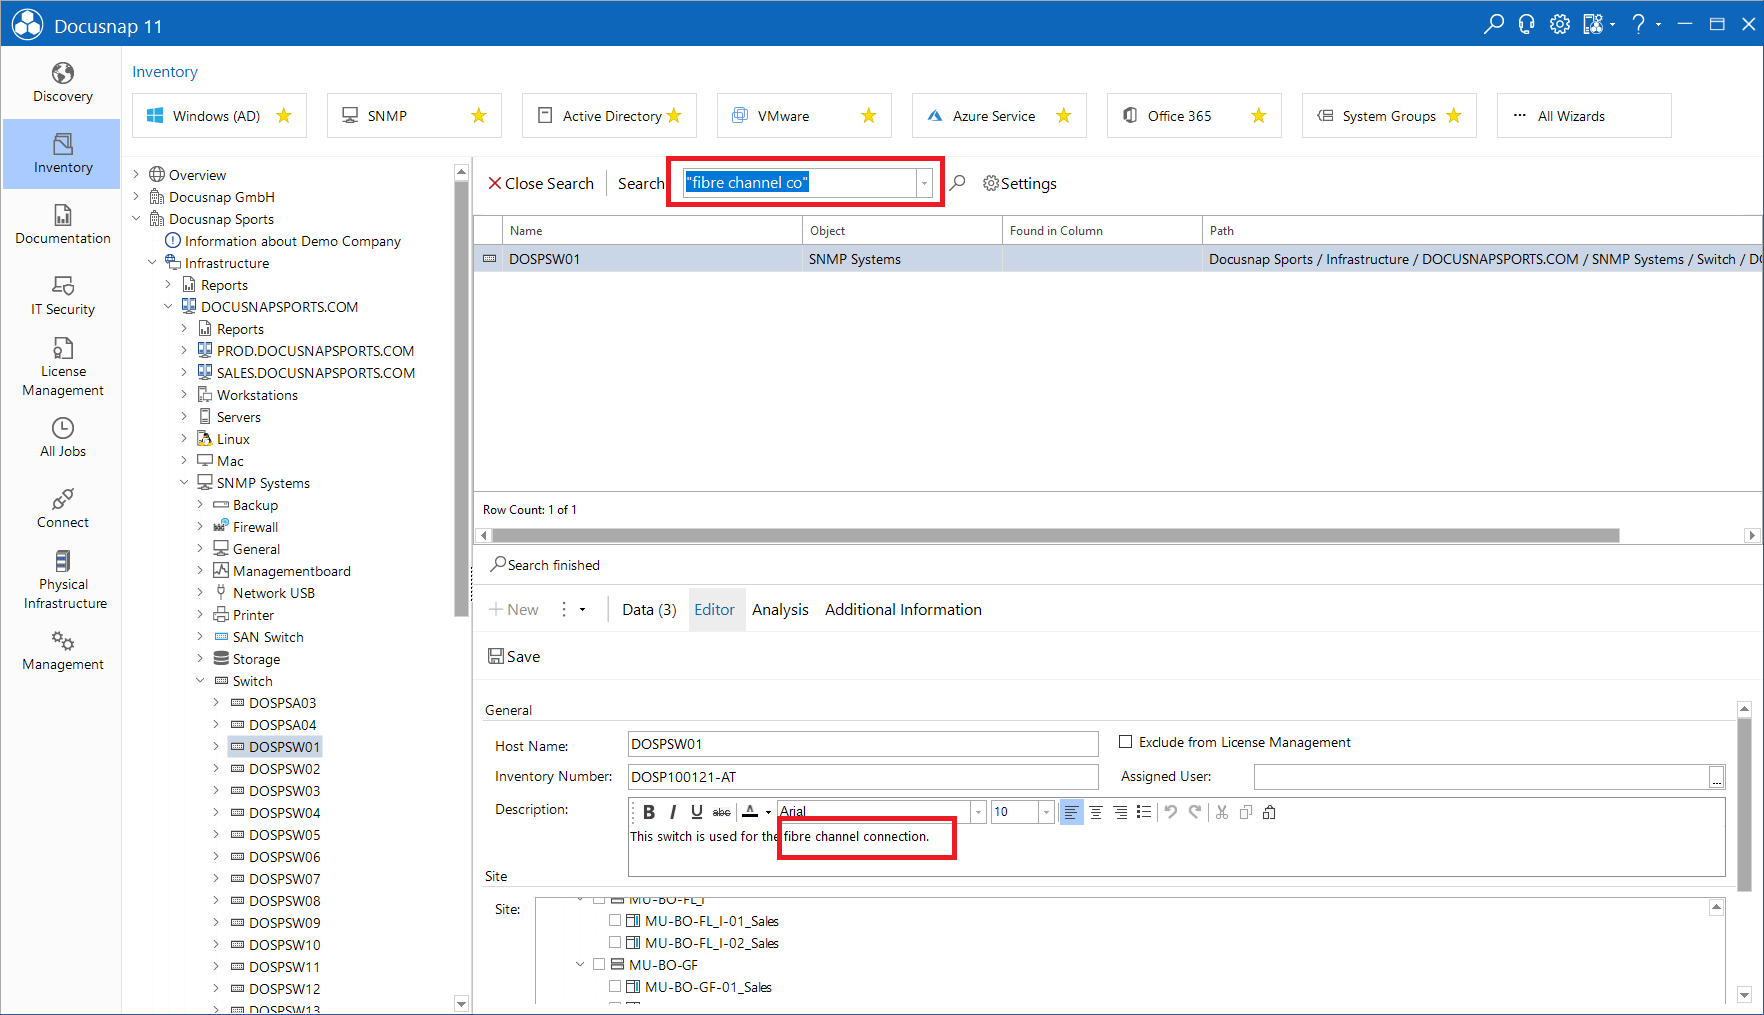Apply italic formatting in description editor
Image resolution: width=1764 pixels, height=1015 pixels.
tap(673, 812)
